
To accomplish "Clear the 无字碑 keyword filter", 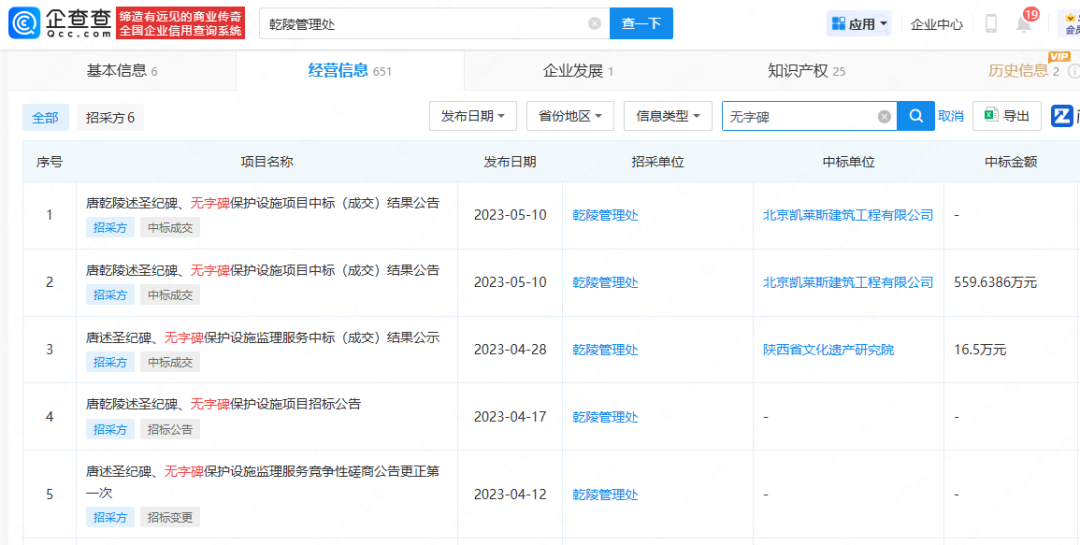I will pos(884,117).
